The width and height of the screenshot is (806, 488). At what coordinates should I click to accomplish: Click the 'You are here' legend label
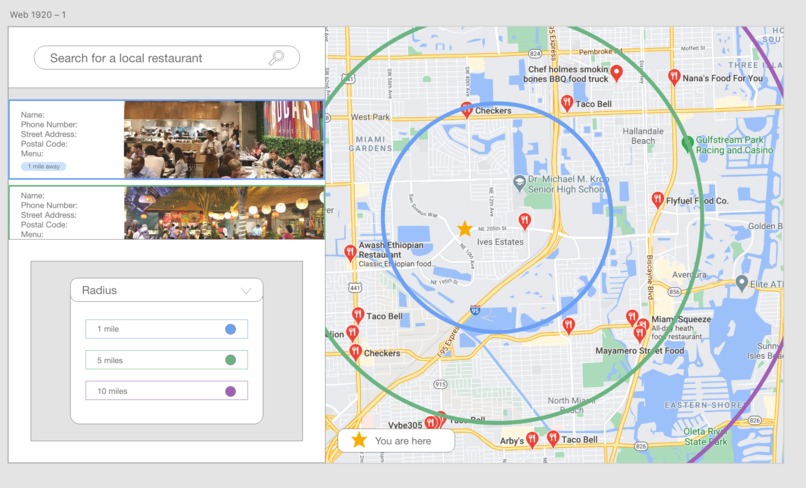(403, 441)
